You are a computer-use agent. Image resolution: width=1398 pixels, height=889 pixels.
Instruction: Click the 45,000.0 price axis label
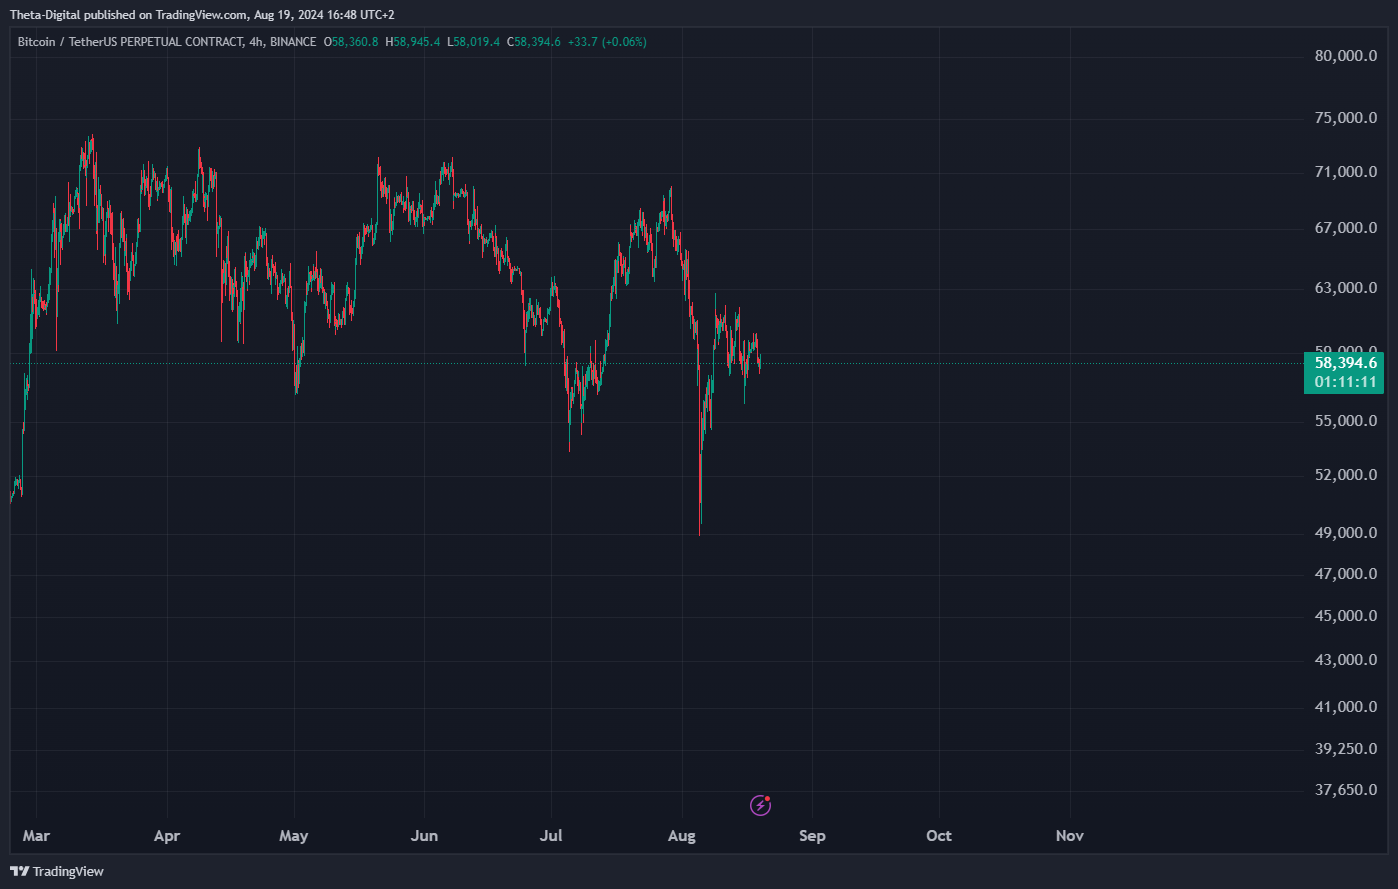tap(1345, 616)
